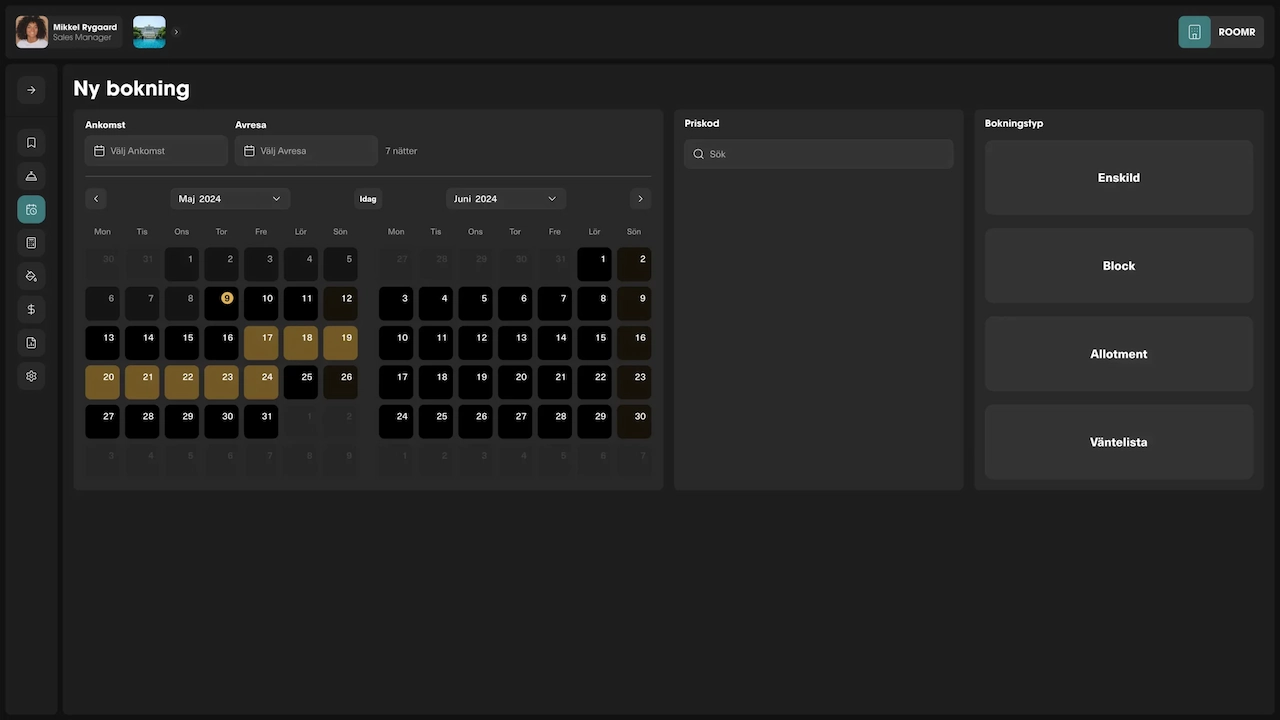The height and width of the screenshot is (720, 1280).
Task: Select Allotment booking type
Action: click(x=1118, y=354)
